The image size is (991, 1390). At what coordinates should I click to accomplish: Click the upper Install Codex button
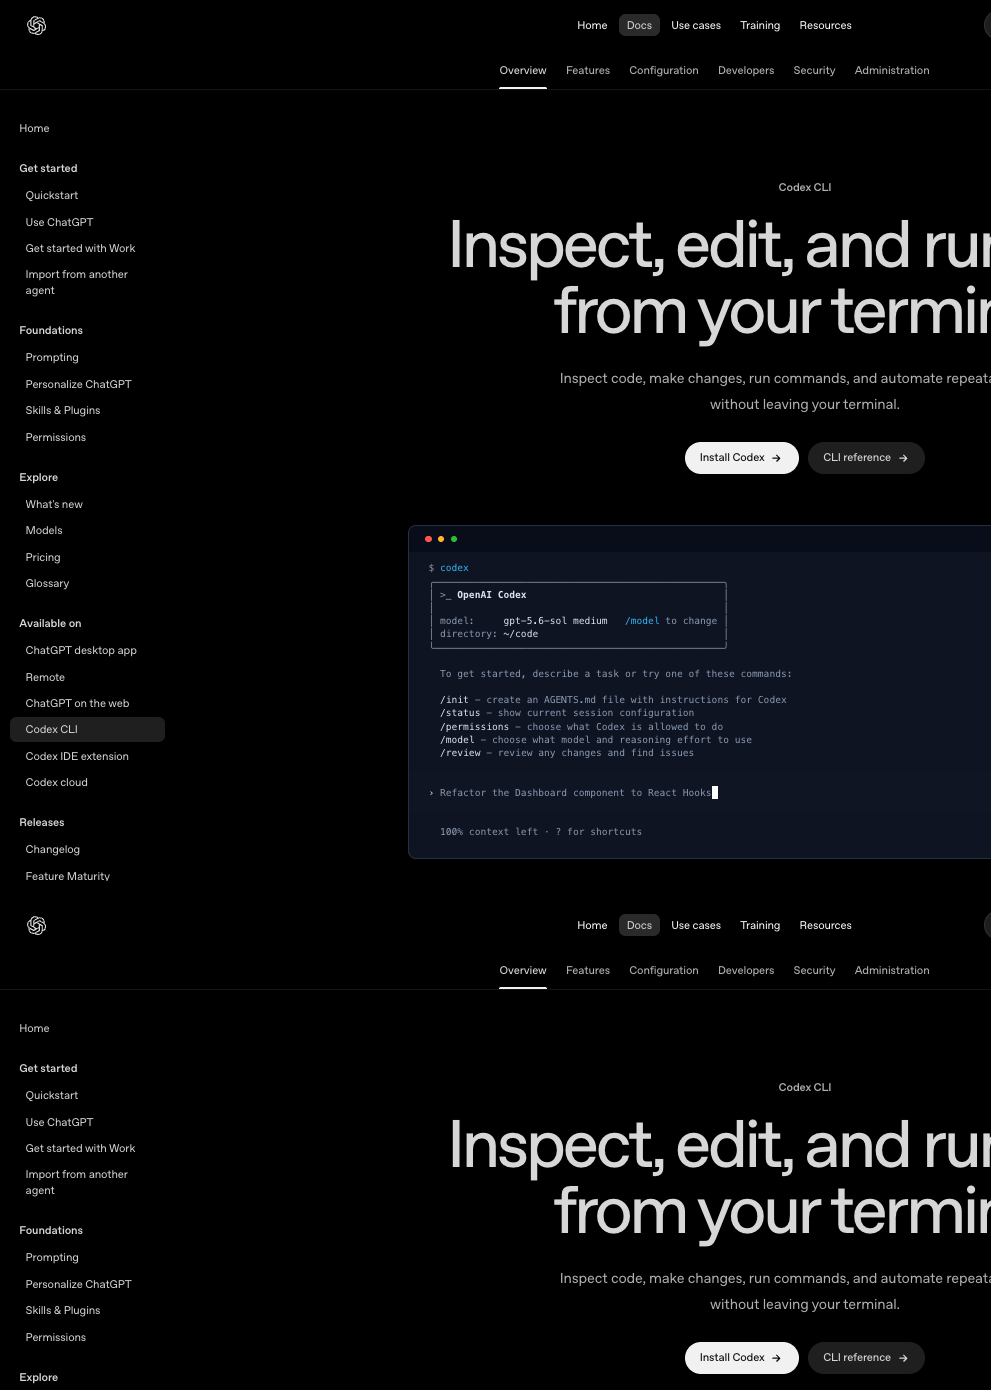tap(741, 458)
